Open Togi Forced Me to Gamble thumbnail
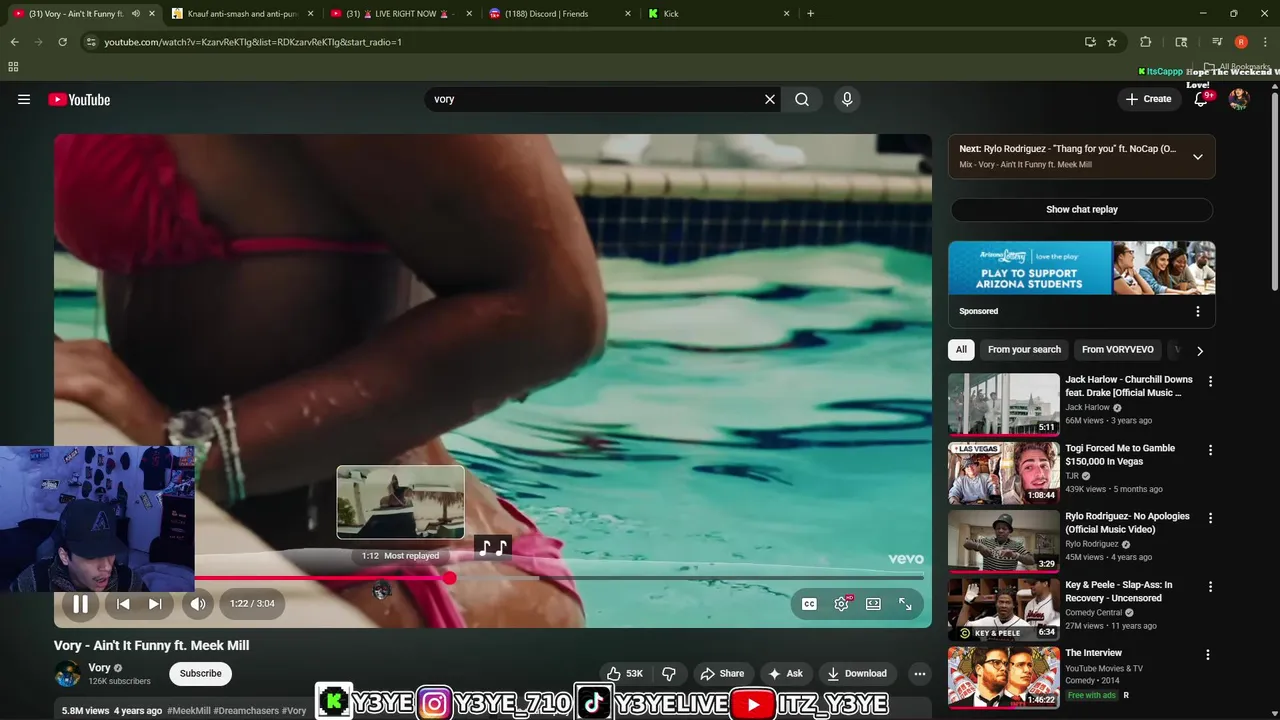This screenshot has width=1280, height=720. [1003, 473]
